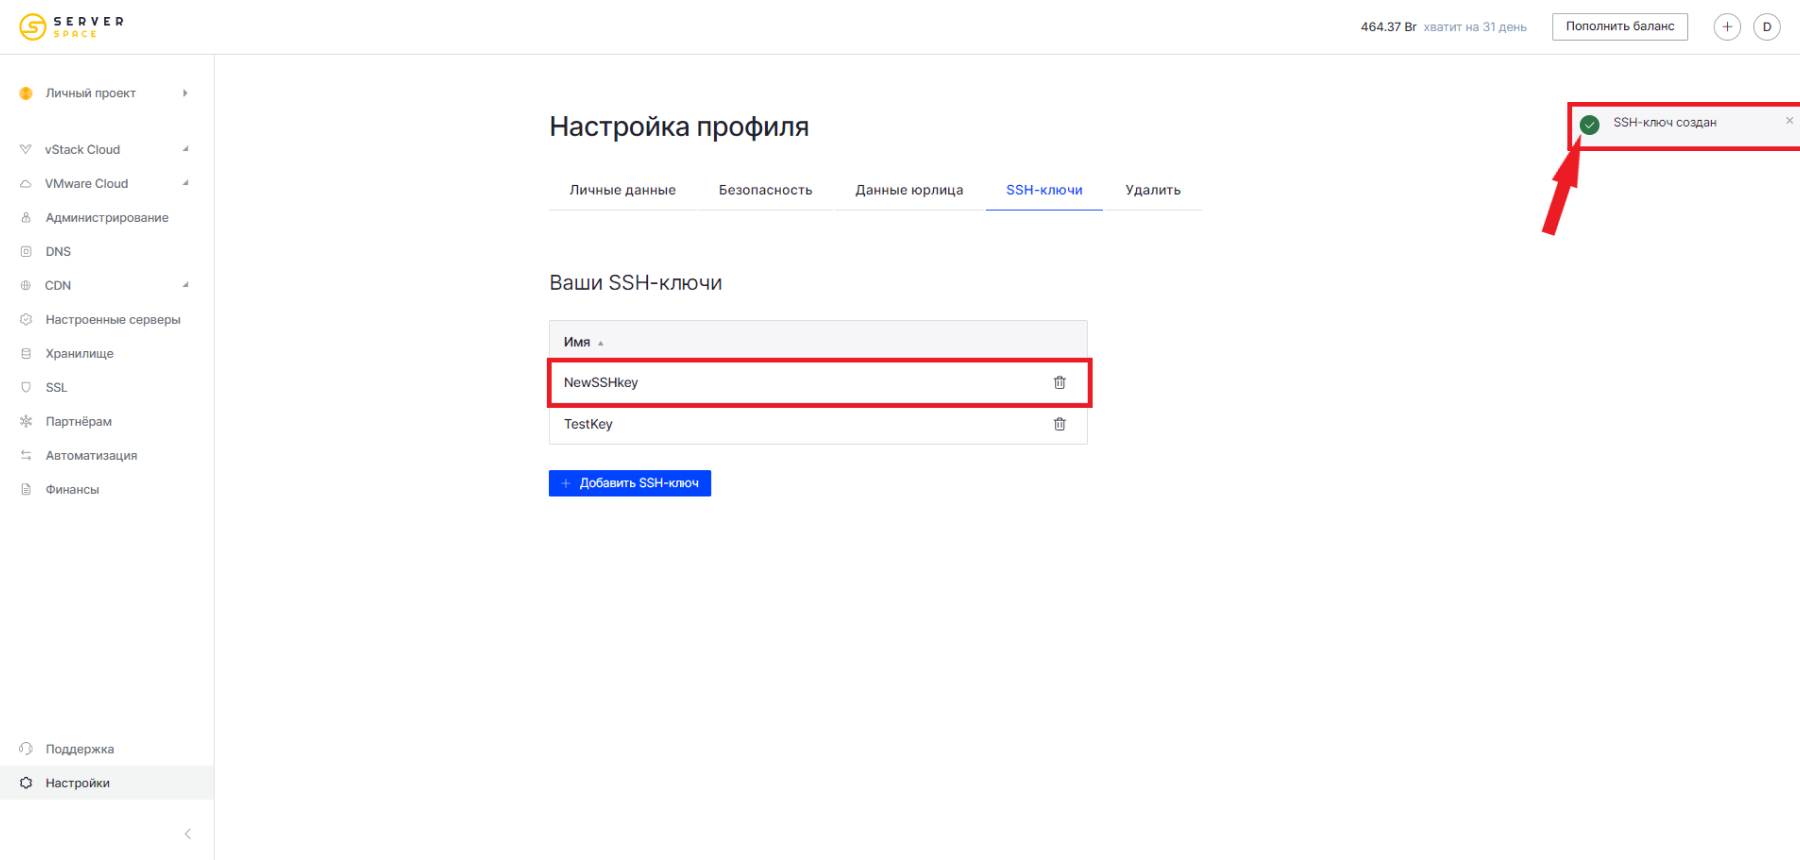
Task: Click the vStack Cloud sidebar icon
Action: 26,149
